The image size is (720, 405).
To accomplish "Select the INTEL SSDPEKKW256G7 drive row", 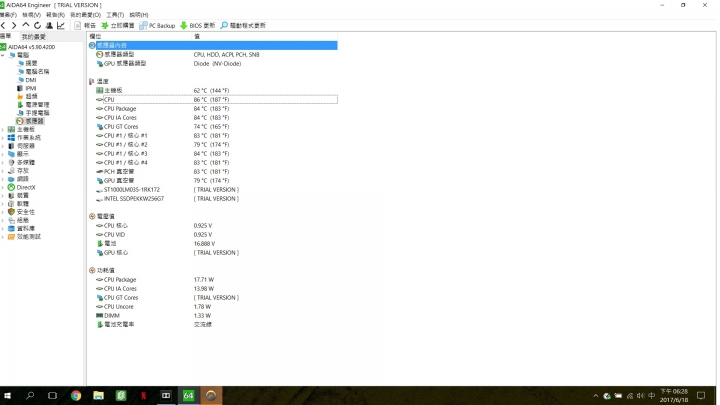I will (x=213, y=199).
